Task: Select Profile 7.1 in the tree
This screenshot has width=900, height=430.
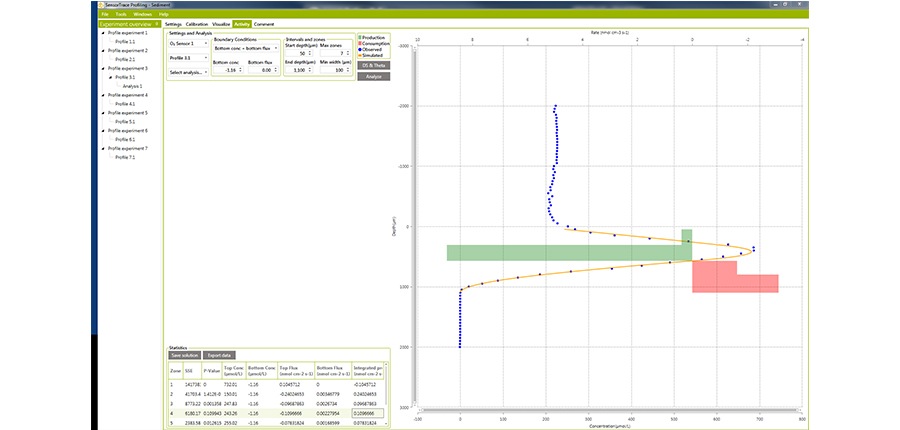Action: tap(125, 157)
